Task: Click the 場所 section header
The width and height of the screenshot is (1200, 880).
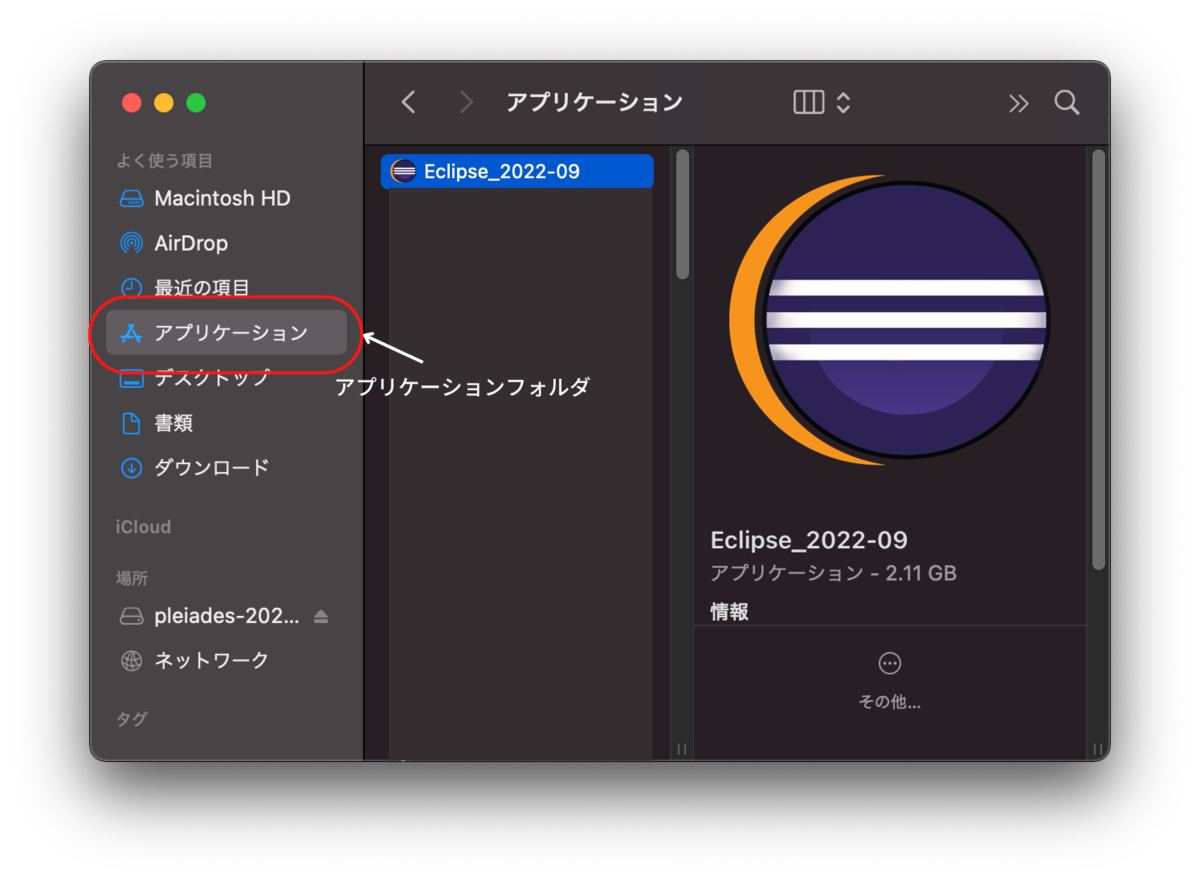Action: (x=132, y=578)
